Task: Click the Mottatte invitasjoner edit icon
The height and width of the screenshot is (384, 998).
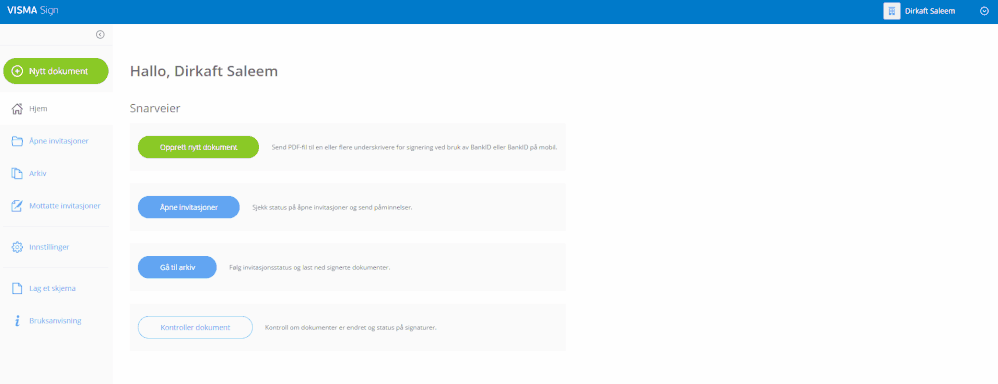Action: coord(18,206)
